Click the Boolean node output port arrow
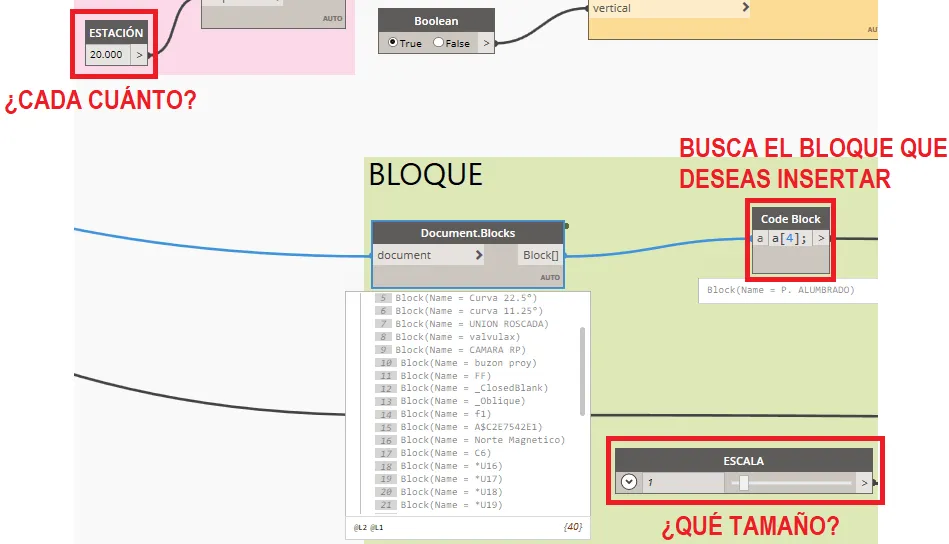949x544 pixels. (486, 43)
